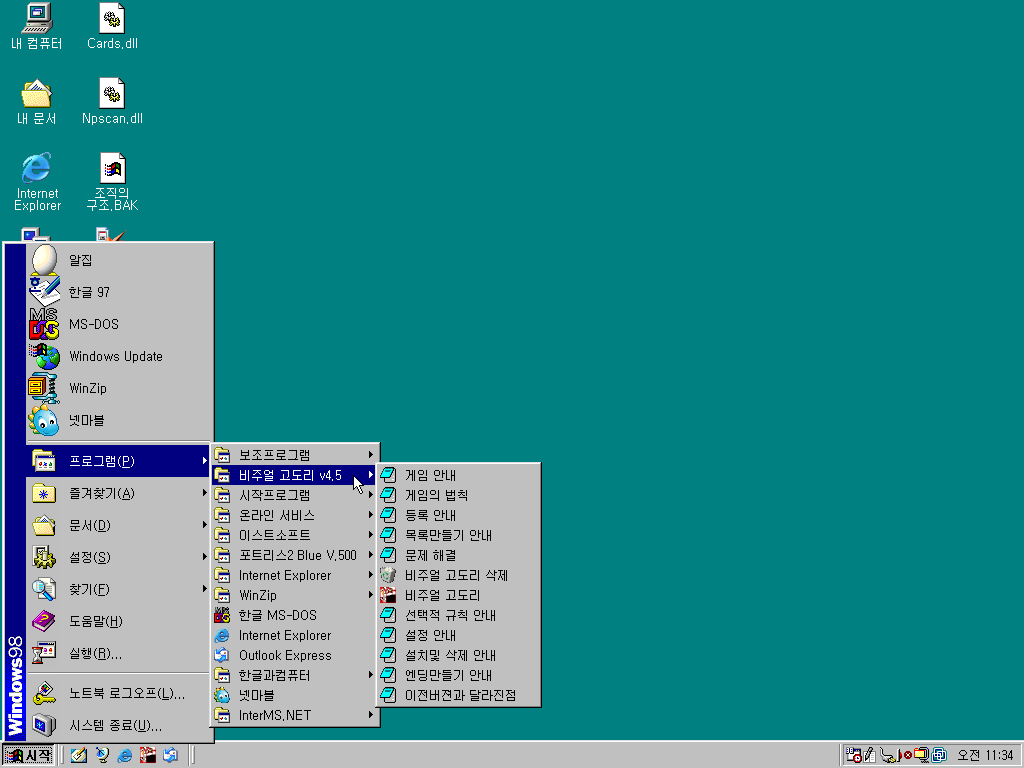Viewport: 1024px width, 768px height.
Task: Expand the 보조프로그램 folder
Action: point(295,455)
